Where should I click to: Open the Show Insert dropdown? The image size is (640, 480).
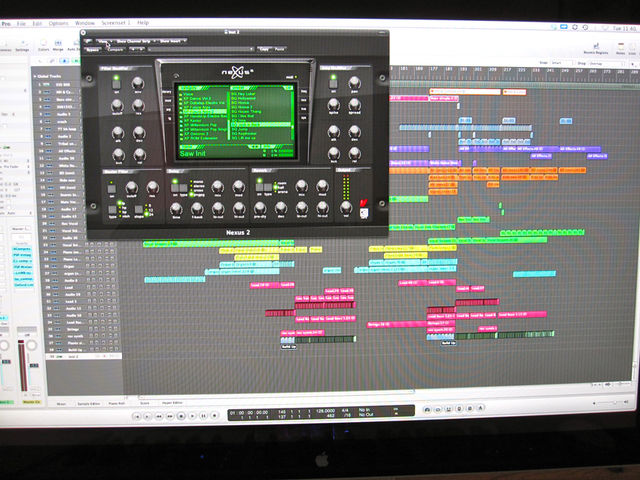pyautogui.click(x=173, y=41)
